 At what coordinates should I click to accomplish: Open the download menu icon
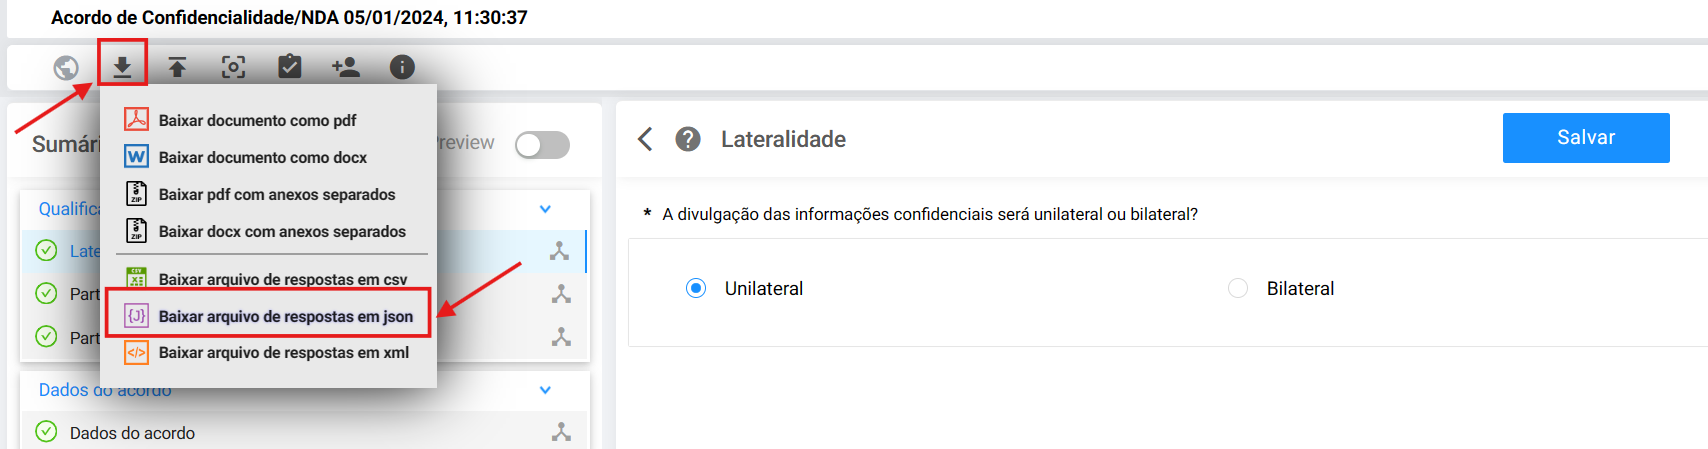click(x=122, y=67)
